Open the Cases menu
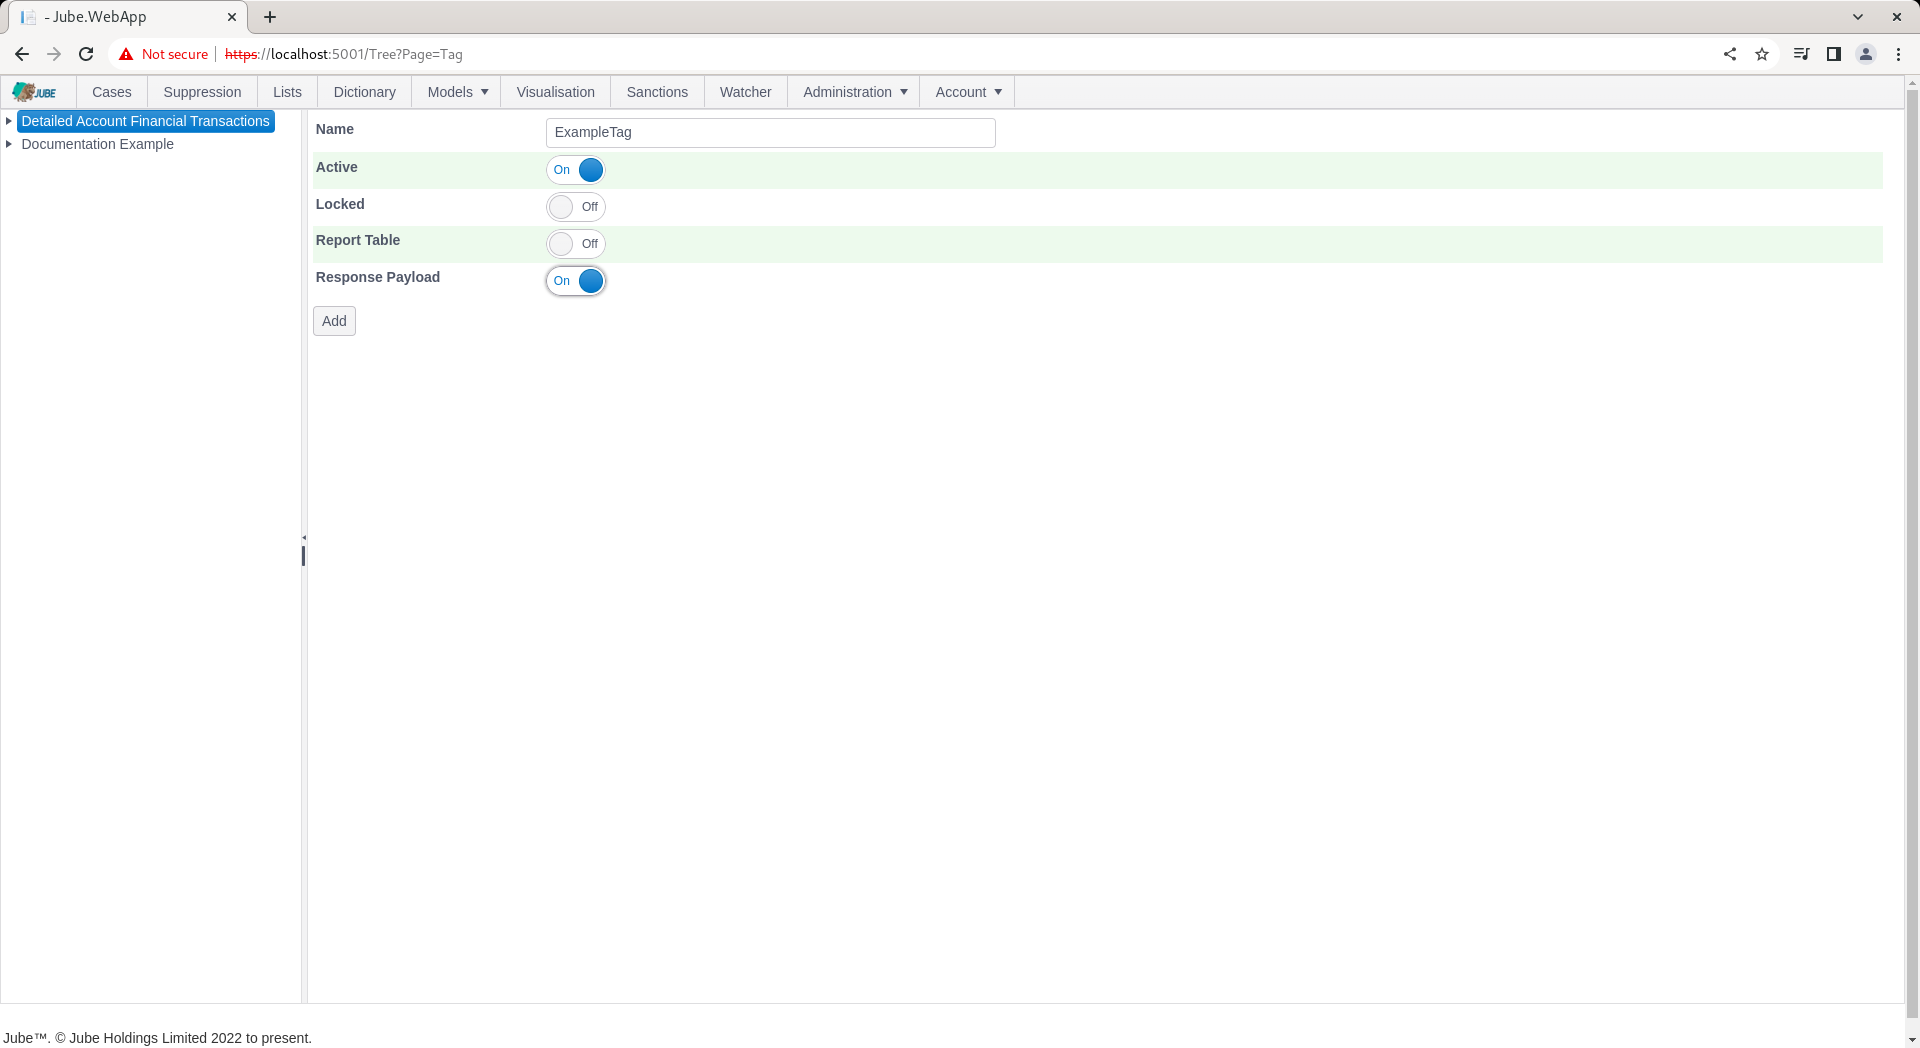This screenshot has width=1920, height=1048. tap(112, 92)
